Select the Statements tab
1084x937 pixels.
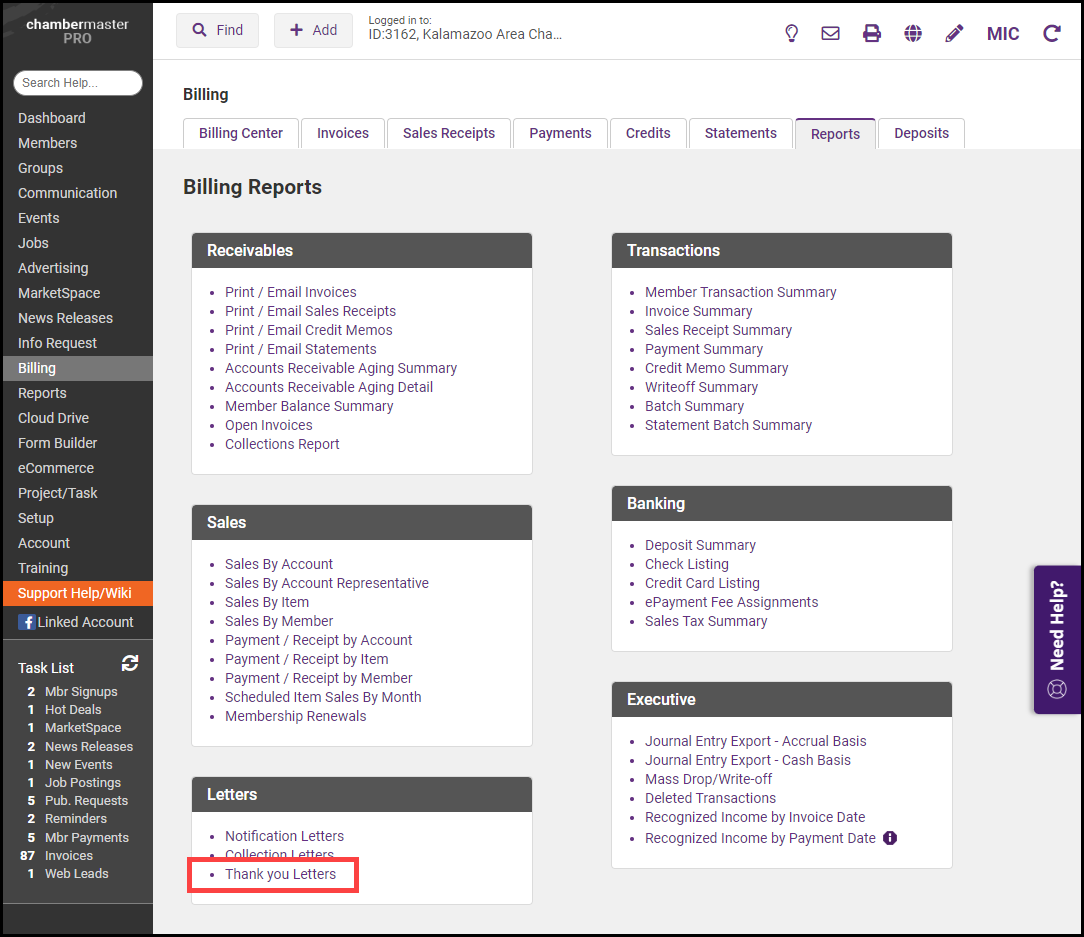coord(740,133)
